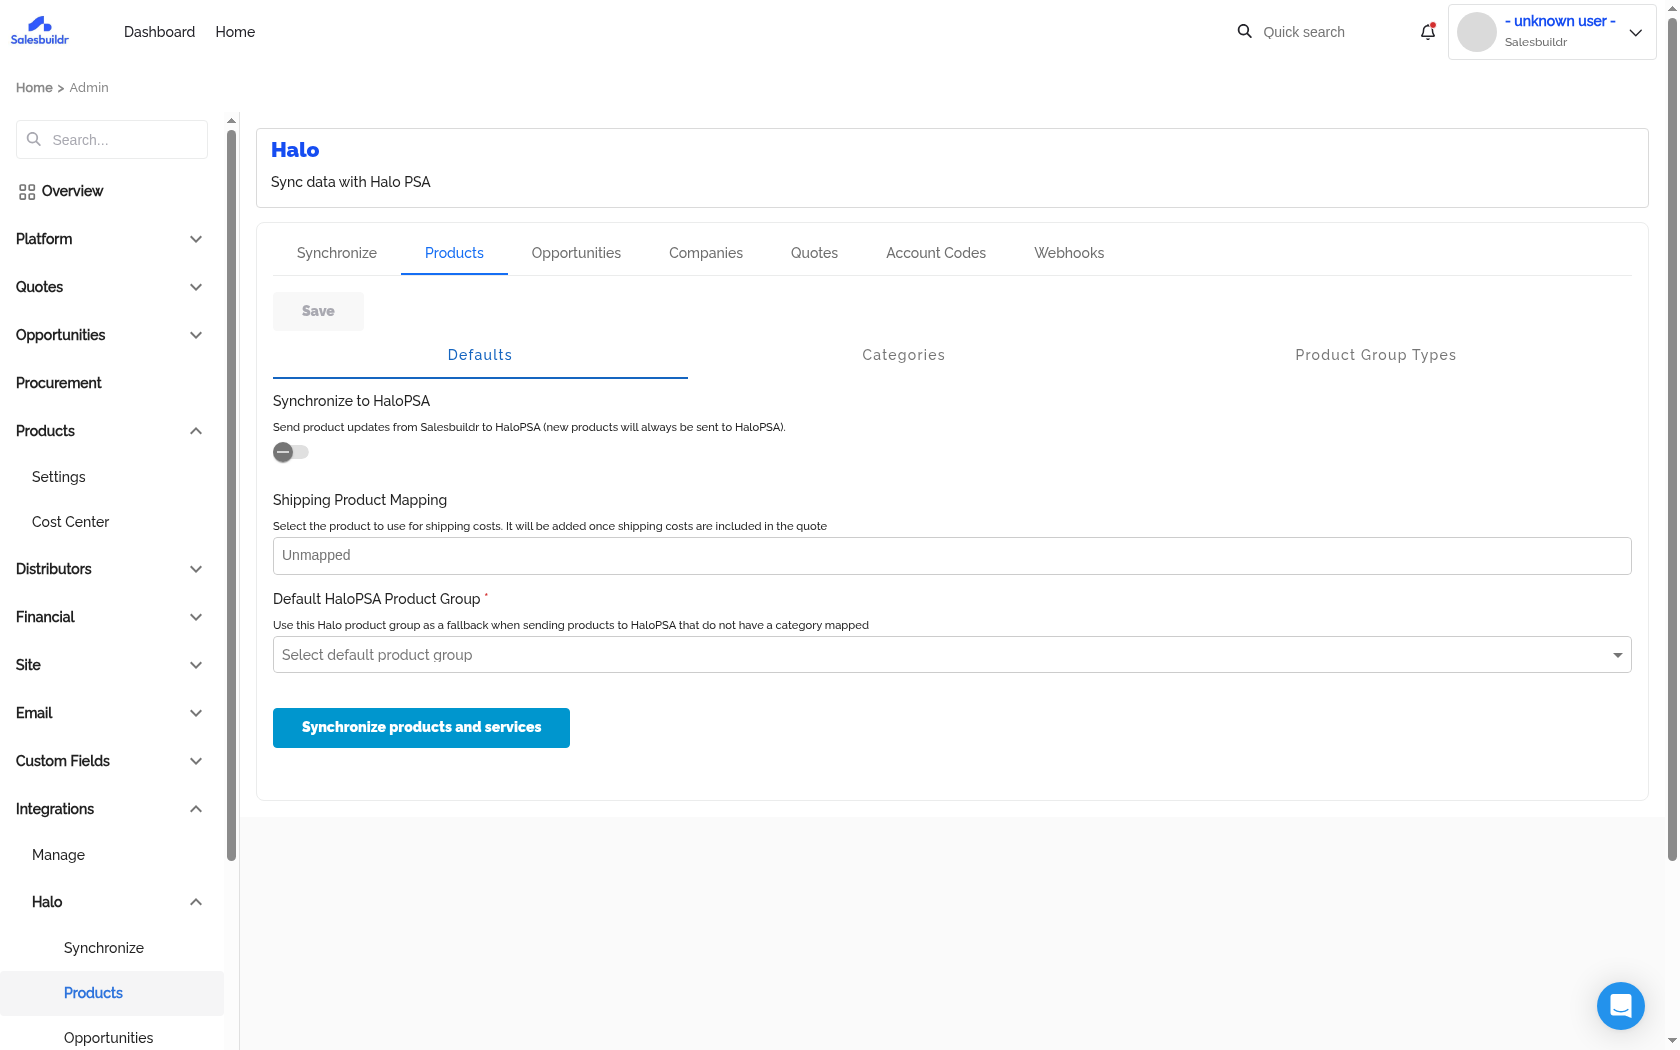Viewport: 1680px width, 1050px height.
Task: Collapse the Products sidebar section
Action: click(196, 431)
